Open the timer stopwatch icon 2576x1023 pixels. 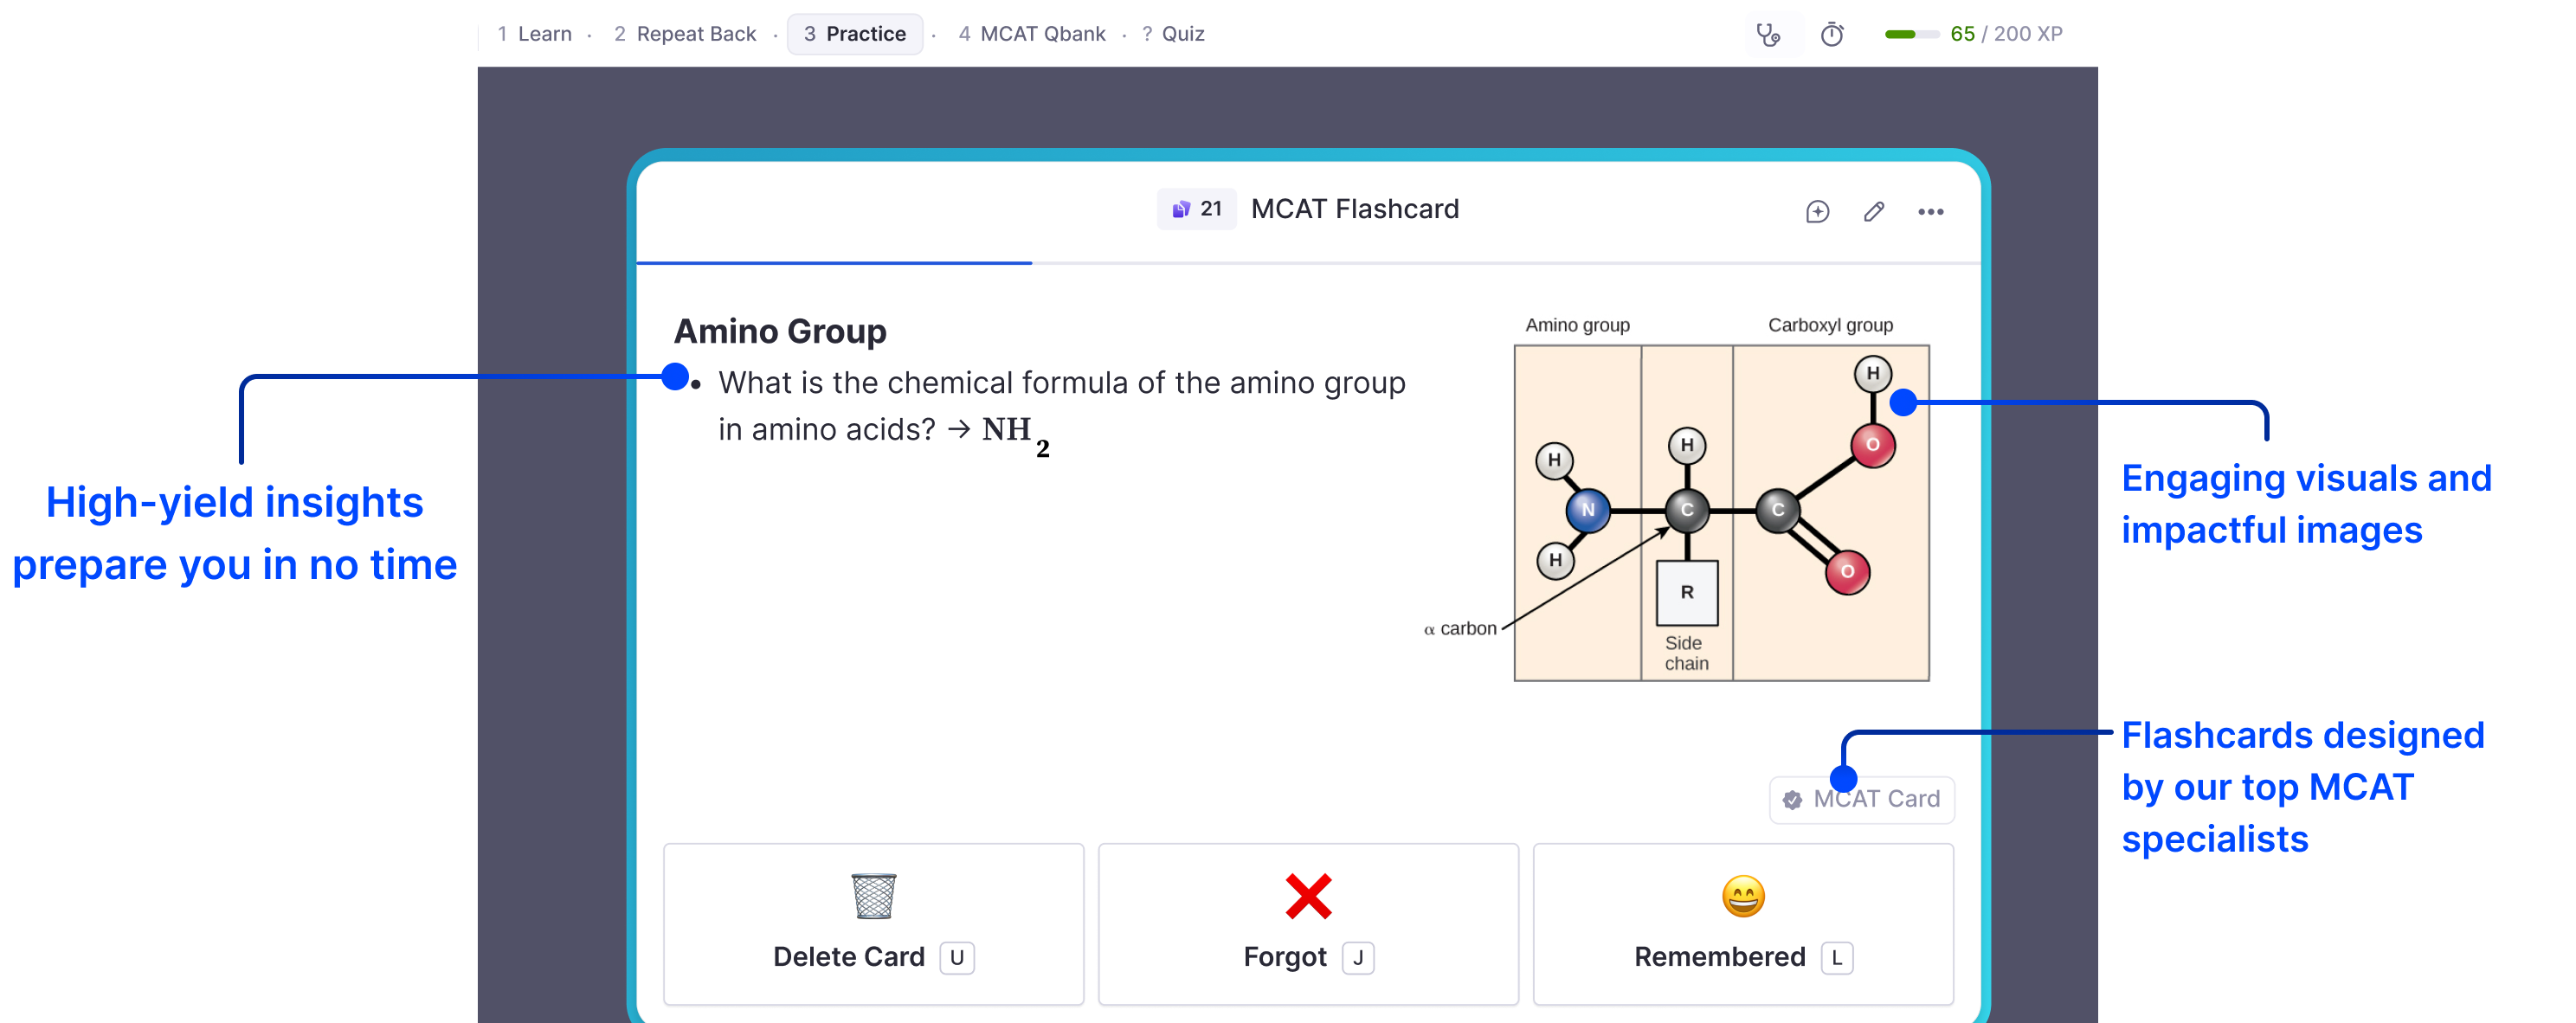click(1831, 35)
